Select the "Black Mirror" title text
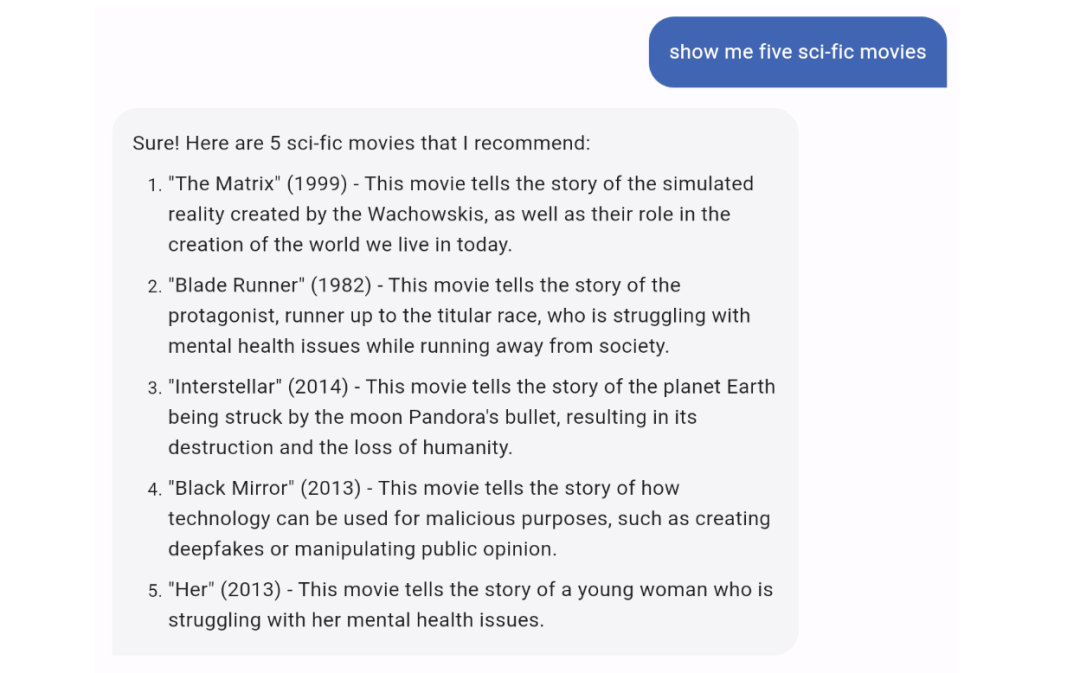Viewport: 1080px width, 673px height. (233, 488)
